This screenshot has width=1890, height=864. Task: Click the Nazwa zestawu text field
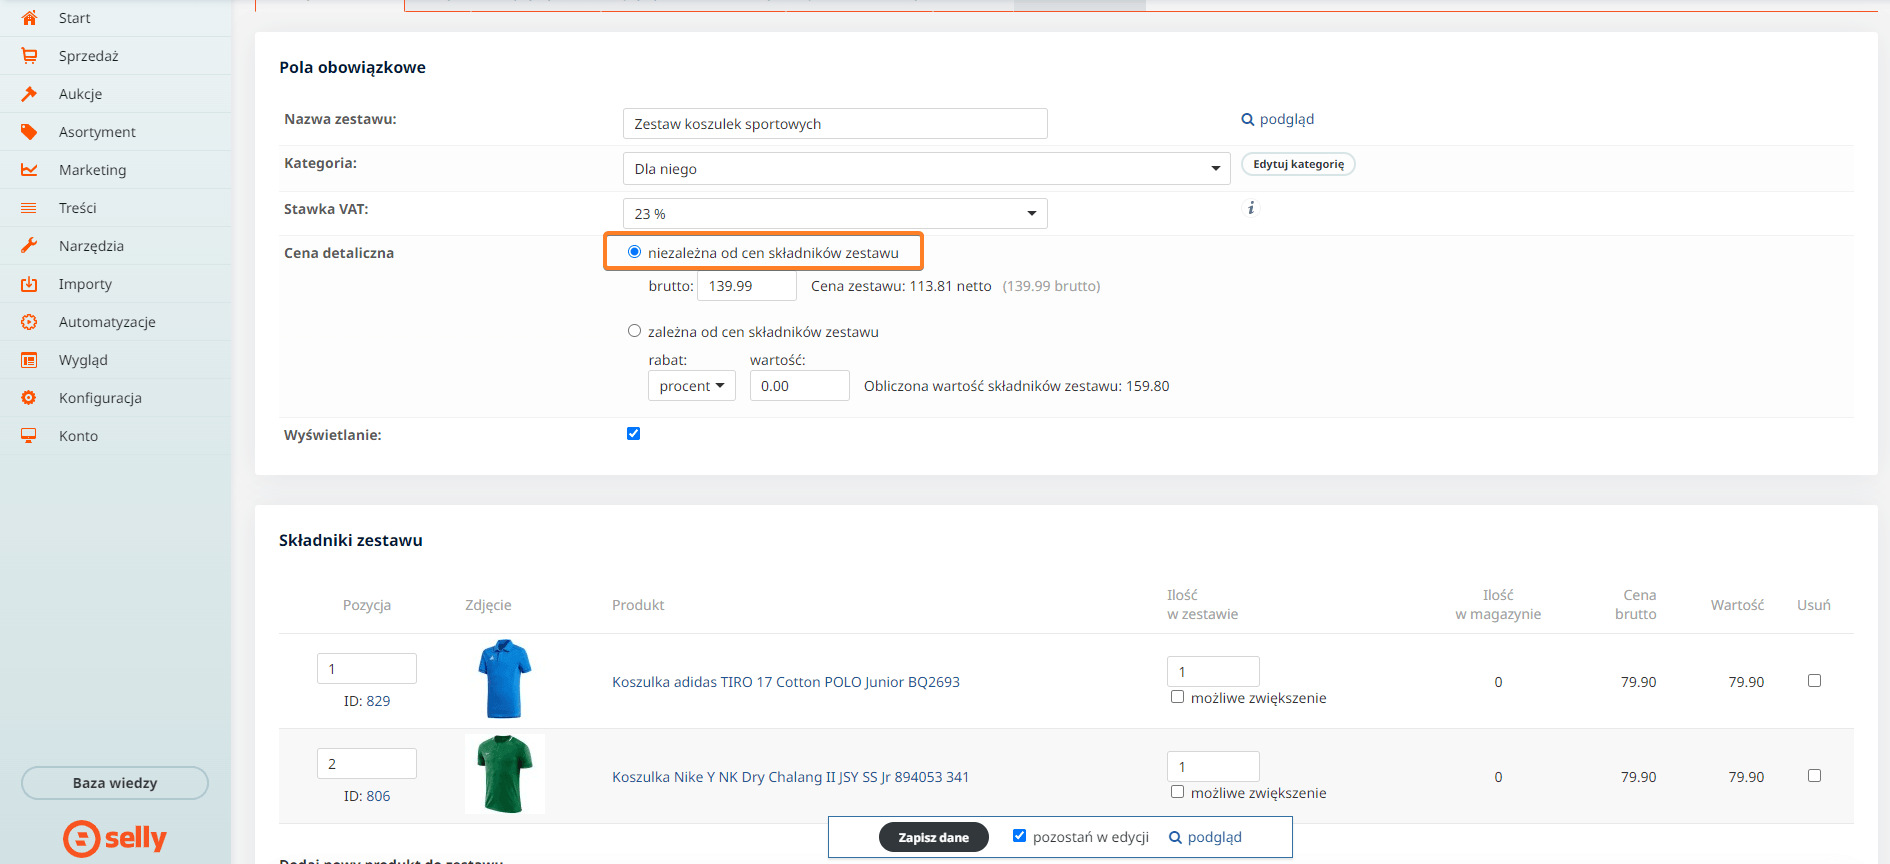click(835, 124)
